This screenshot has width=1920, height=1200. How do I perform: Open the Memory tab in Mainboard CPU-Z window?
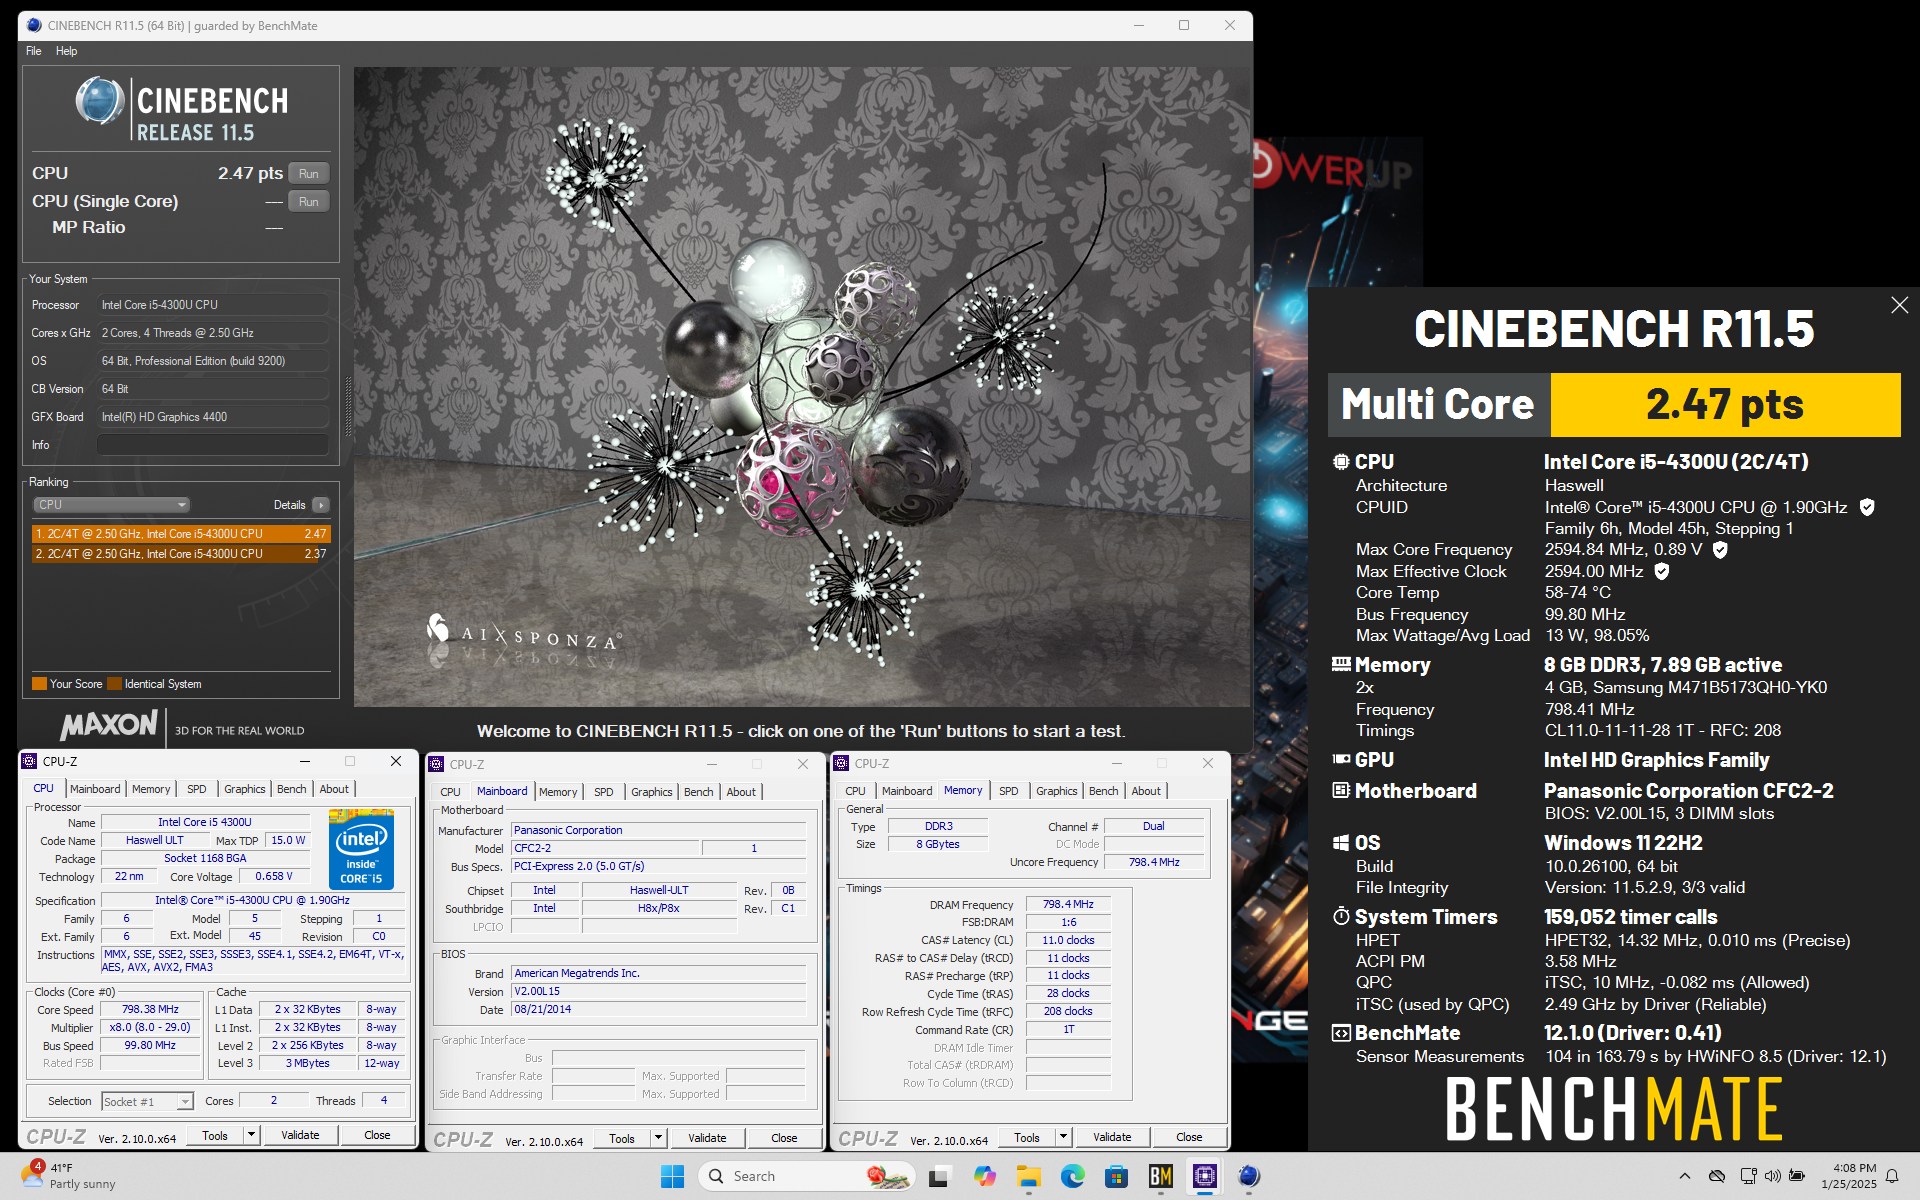tap(558, 792)
